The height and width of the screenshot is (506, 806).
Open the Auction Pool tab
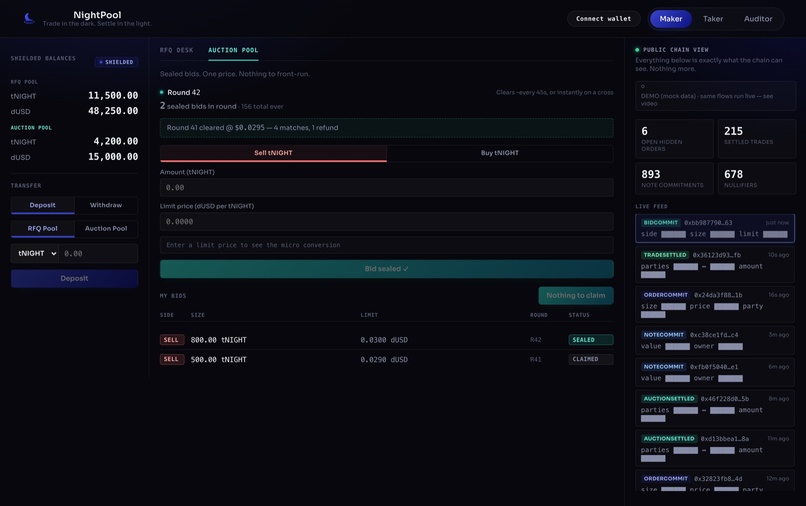click(233, 50)
